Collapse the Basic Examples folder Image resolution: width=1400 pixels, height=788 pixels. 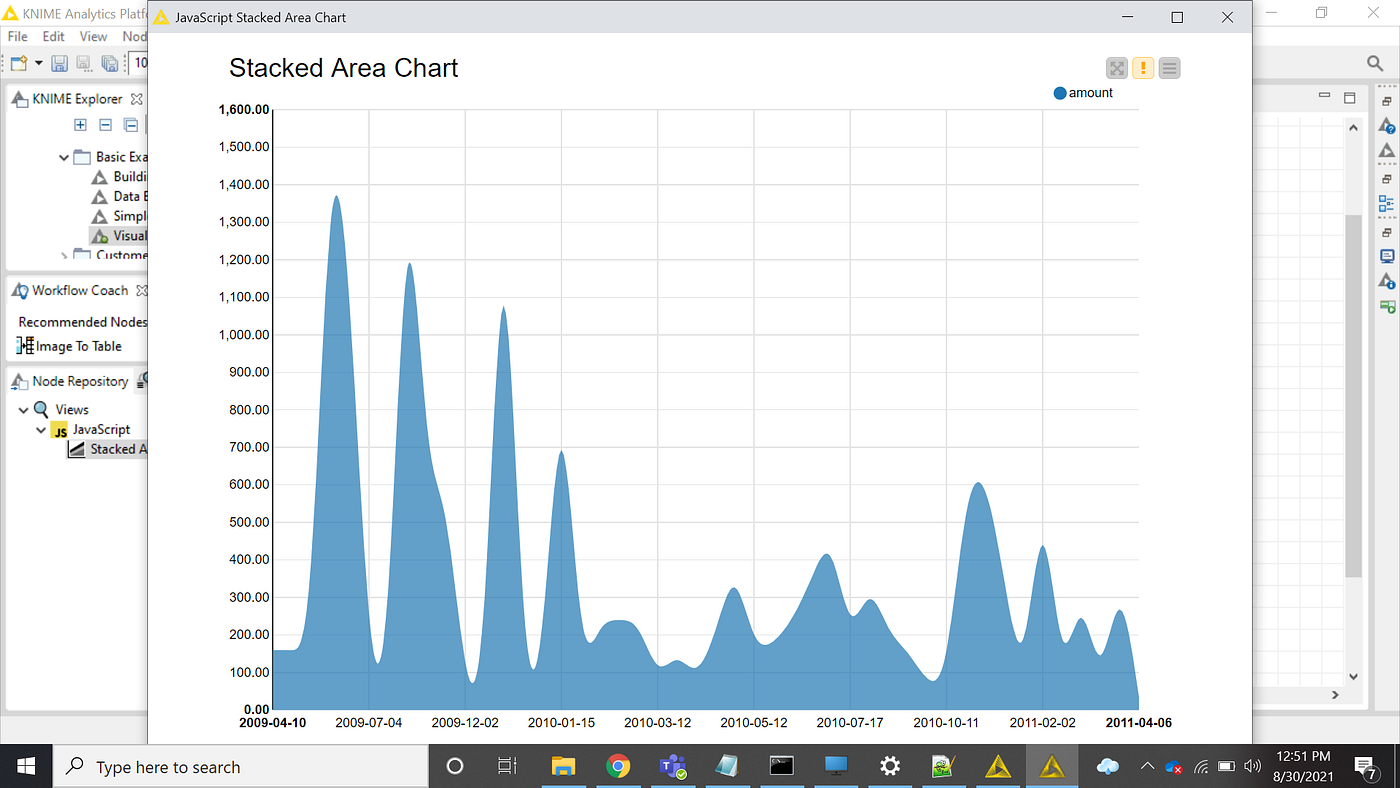63,156
